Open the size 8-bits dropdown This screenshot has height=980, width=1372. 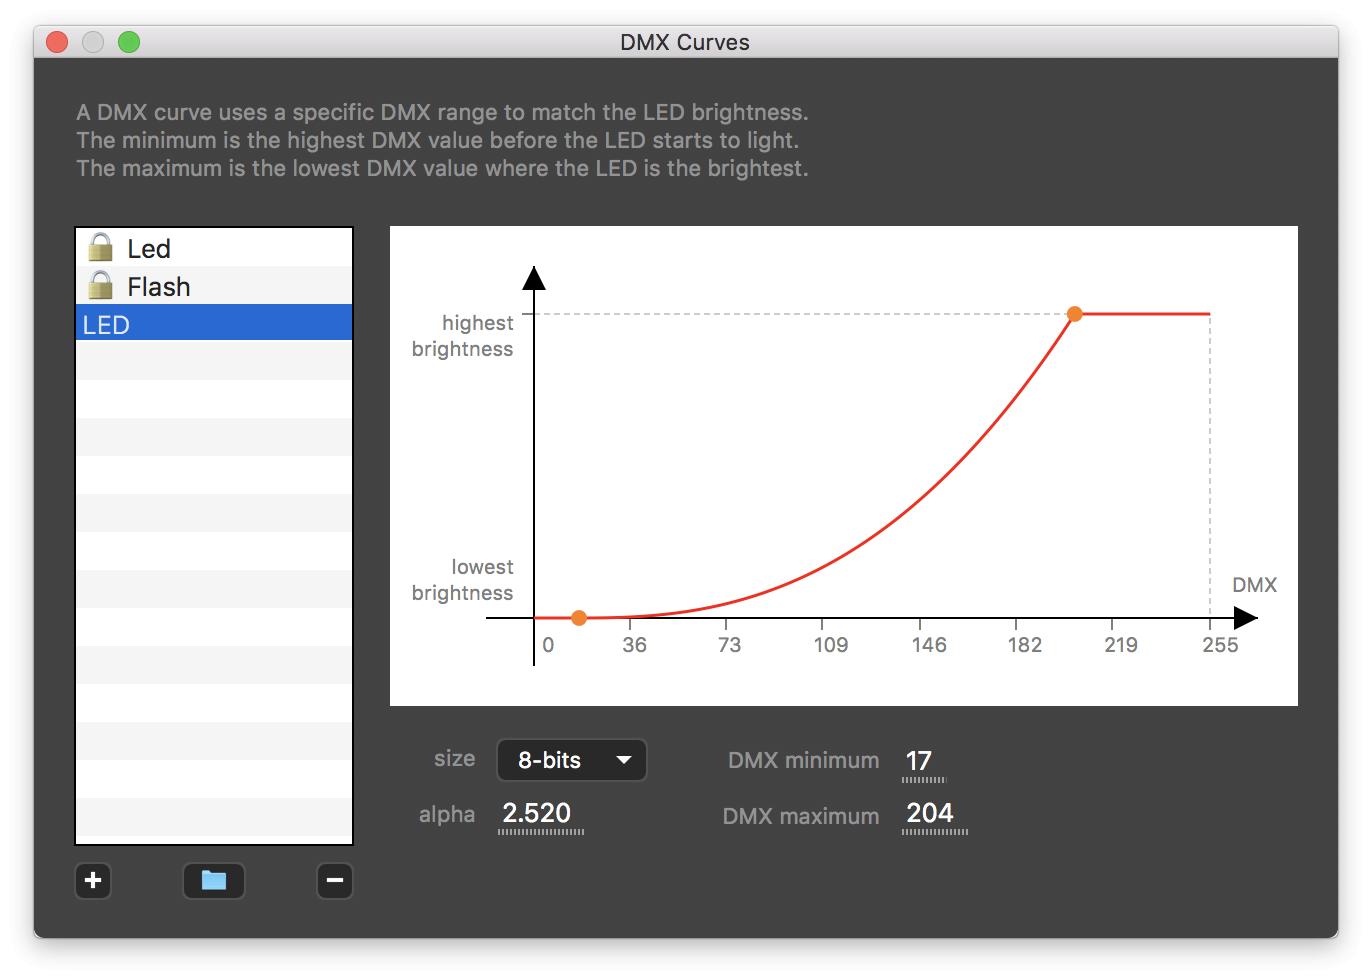click(571, 760)
